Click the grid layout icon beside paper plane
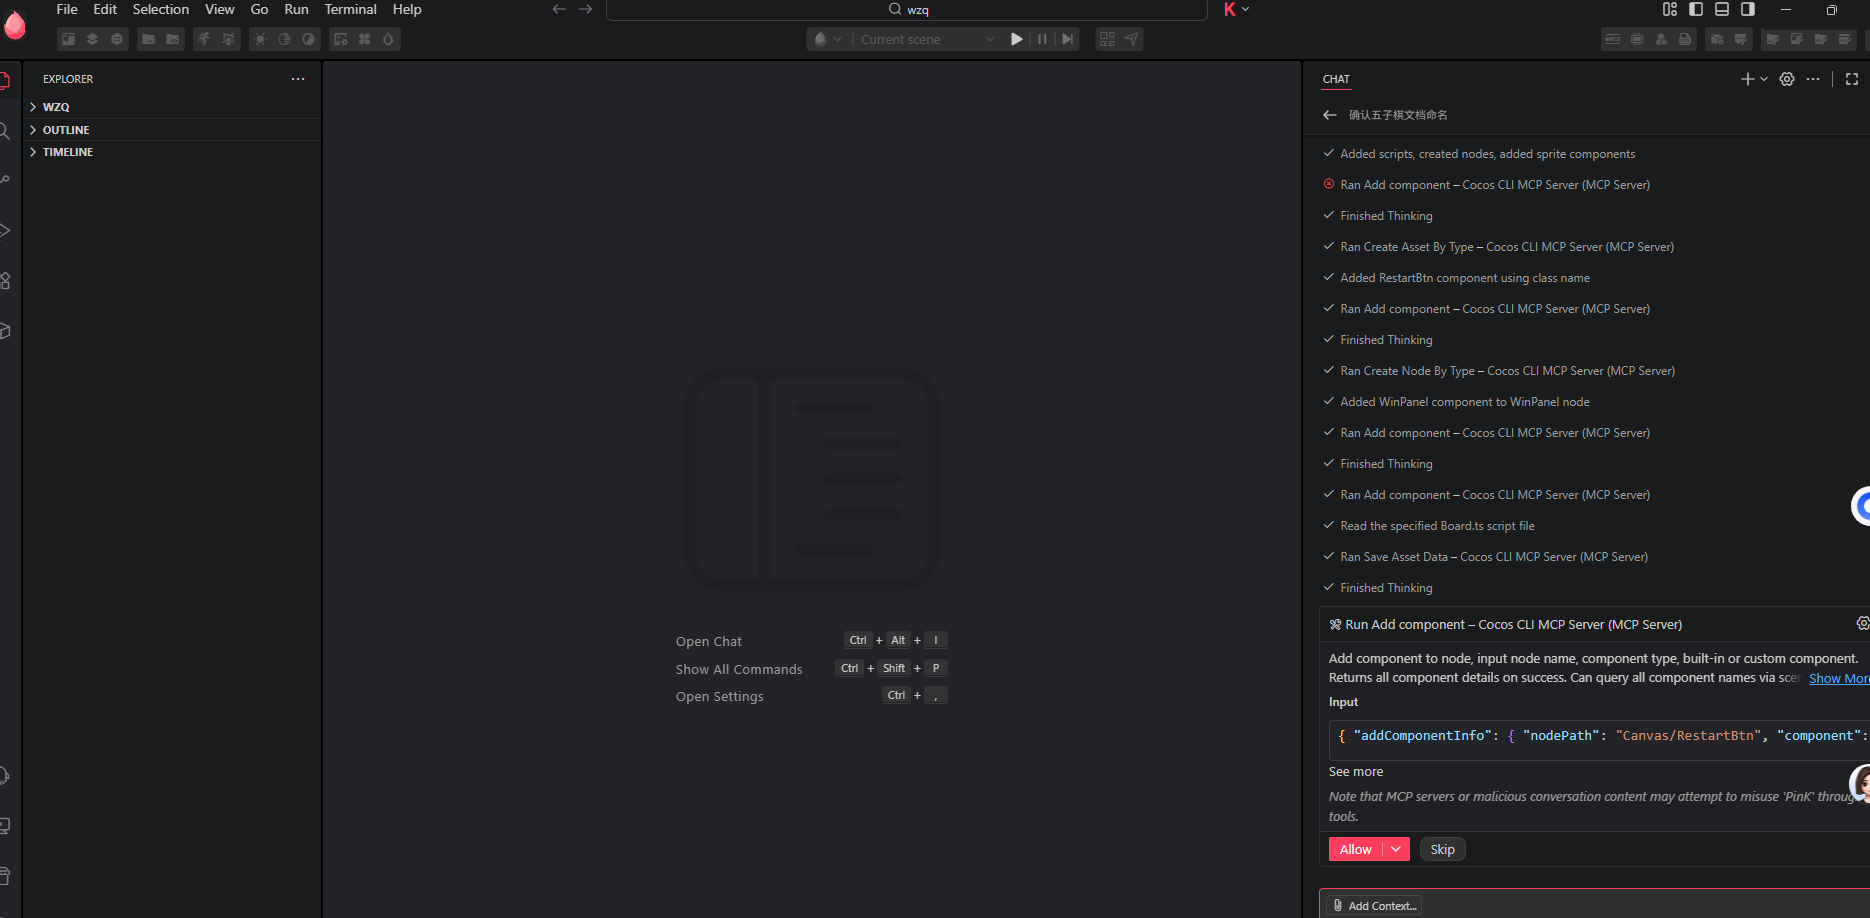1870x918 pixels. coord(1107,39)
